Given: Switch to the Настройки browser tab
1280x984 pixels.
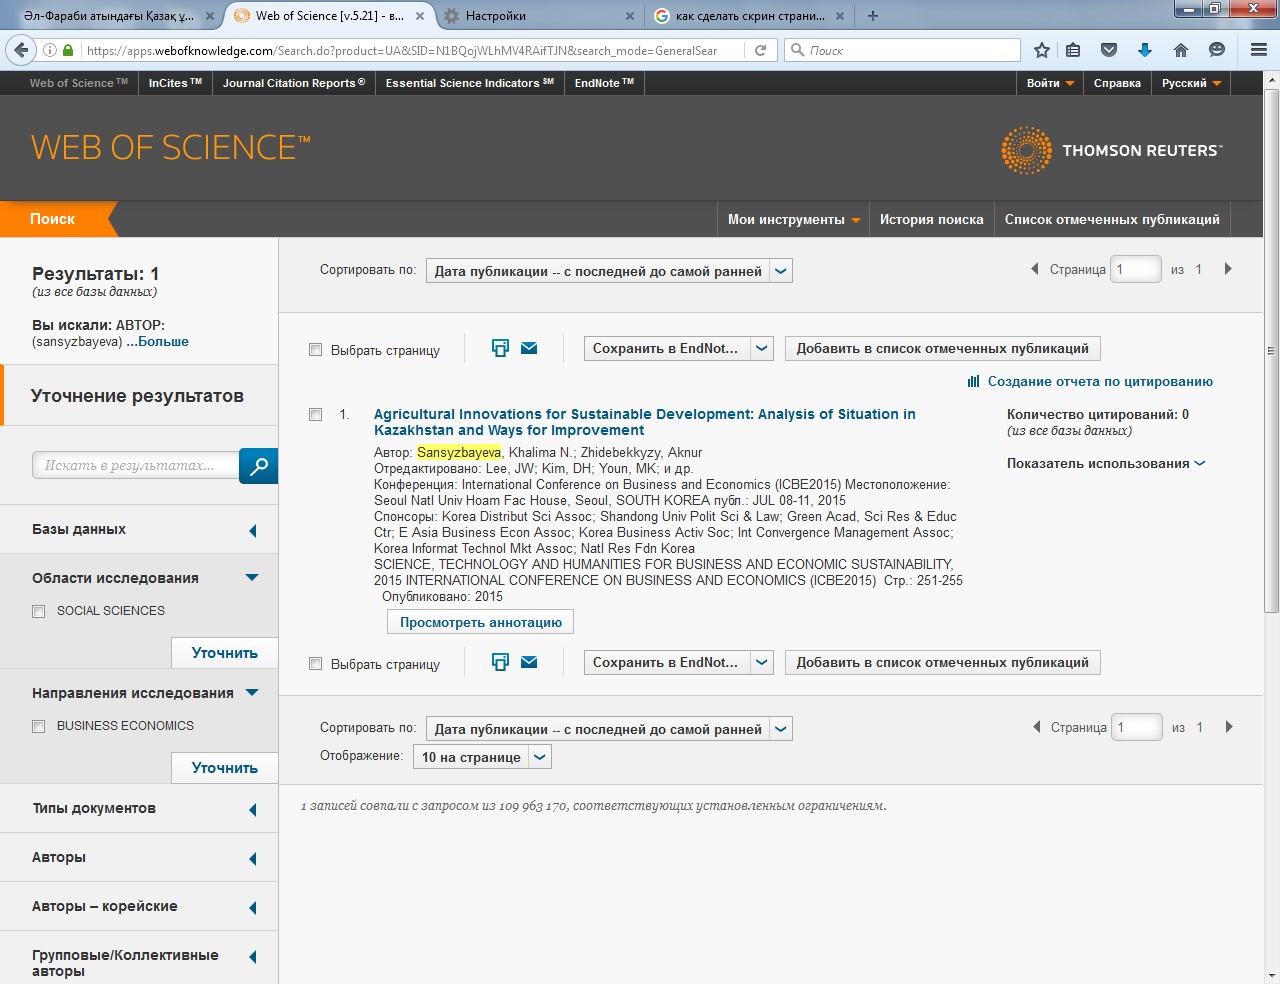Looking at the screenshot, I should 537,16.
